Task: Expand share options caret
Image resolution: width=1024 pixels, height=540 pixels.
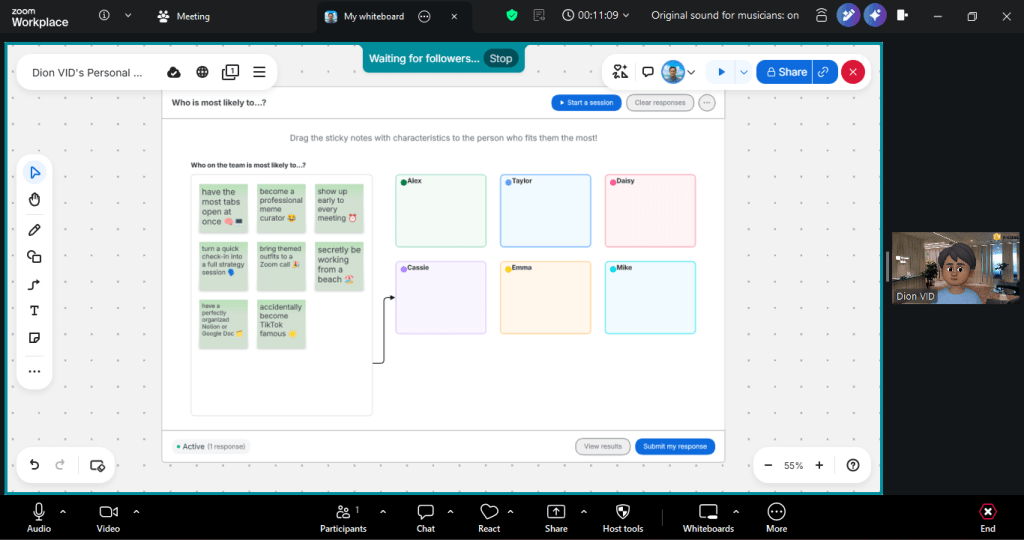Action: pyautogui.click(x=584, y=512)
